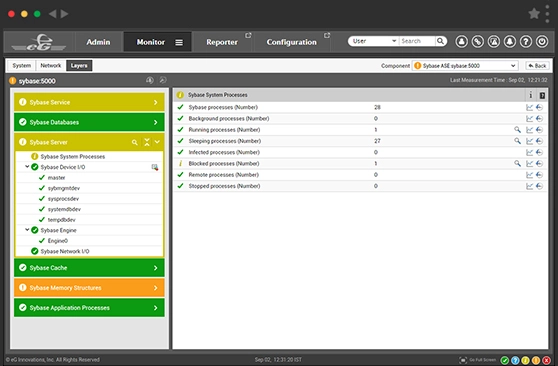Click the hamburger menu icon beside Monitor
Image resolution: width=558 pixels, height=366 pixels.
[x=179, y=42]
